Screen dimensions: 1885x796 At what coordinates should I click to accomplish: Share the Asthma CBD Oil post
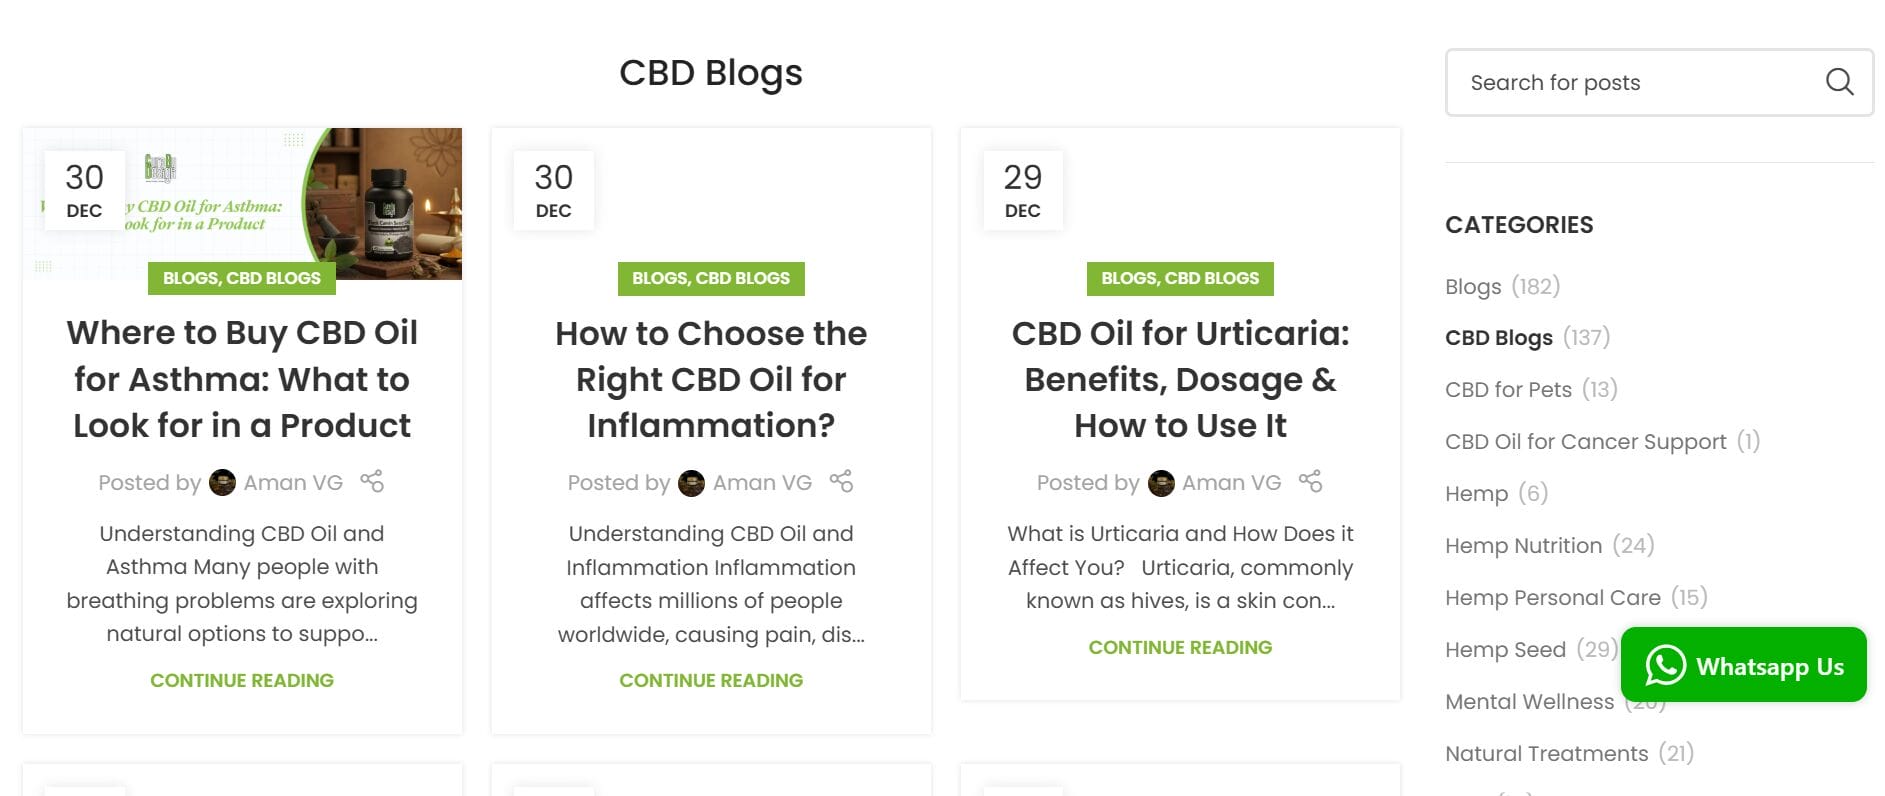[372, 482]
